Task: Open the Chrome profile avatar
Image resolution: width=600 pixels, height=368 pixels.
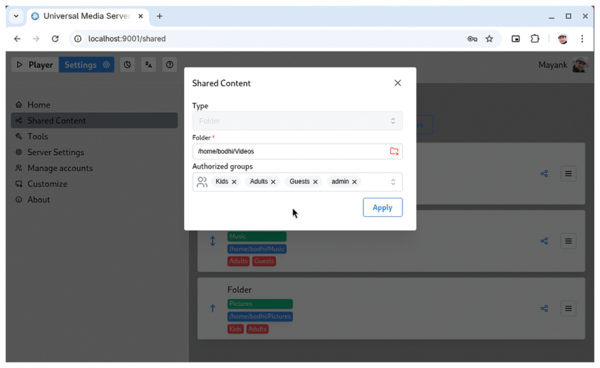Action: tap(562, 39)
